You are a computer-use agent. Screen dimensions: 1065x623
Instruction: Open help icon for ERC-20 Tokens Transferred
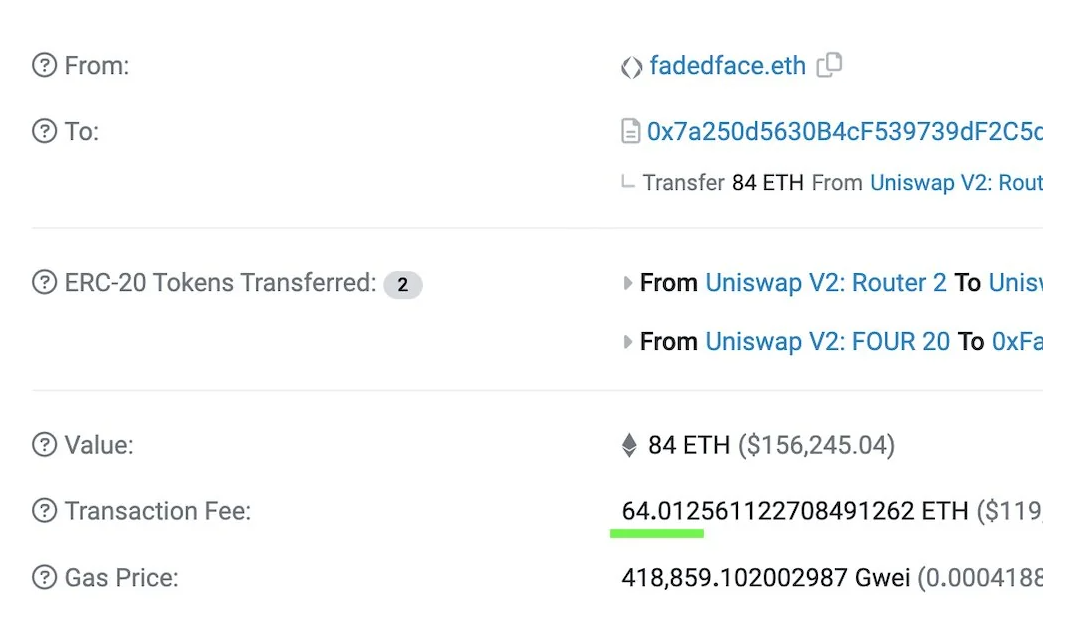45,283
